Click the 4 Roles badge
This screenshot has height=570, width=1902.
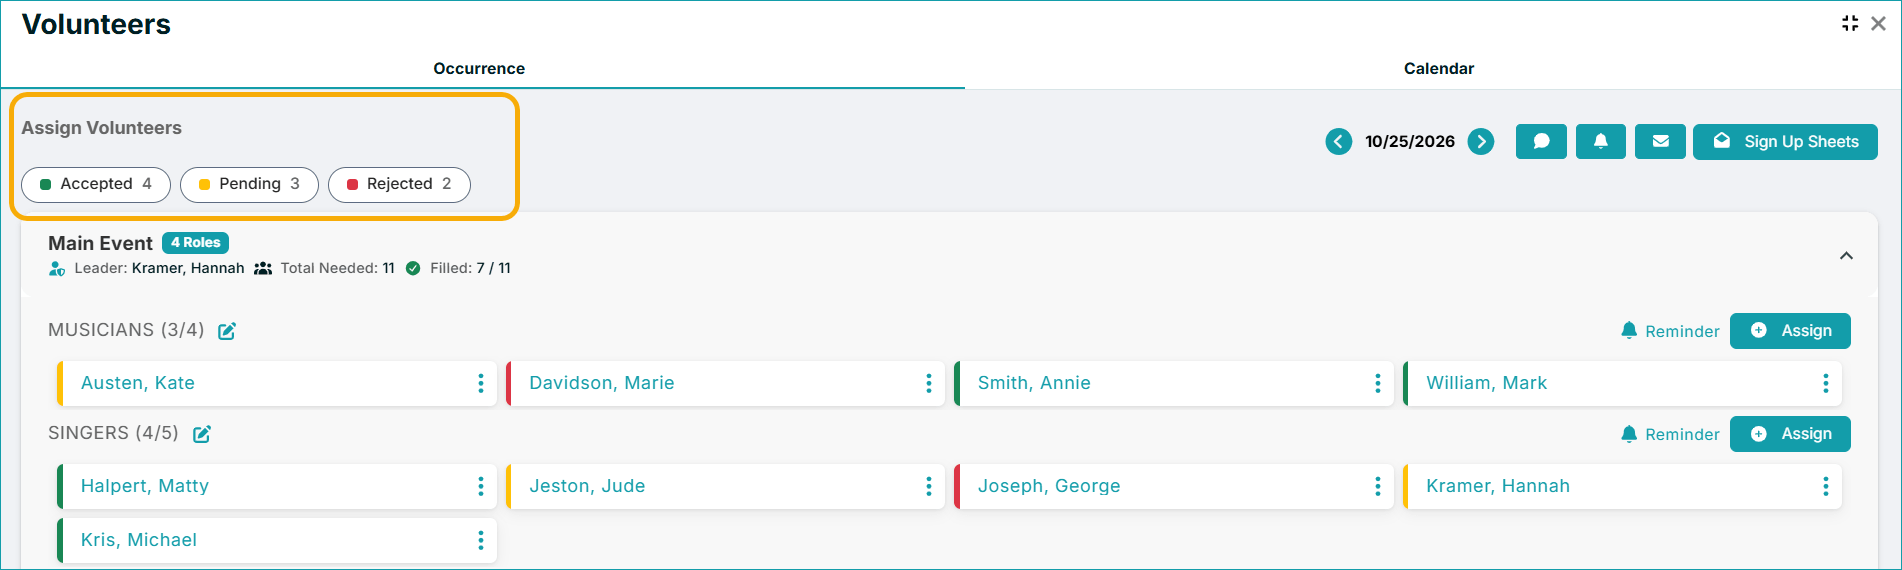(x=195, y=242)
